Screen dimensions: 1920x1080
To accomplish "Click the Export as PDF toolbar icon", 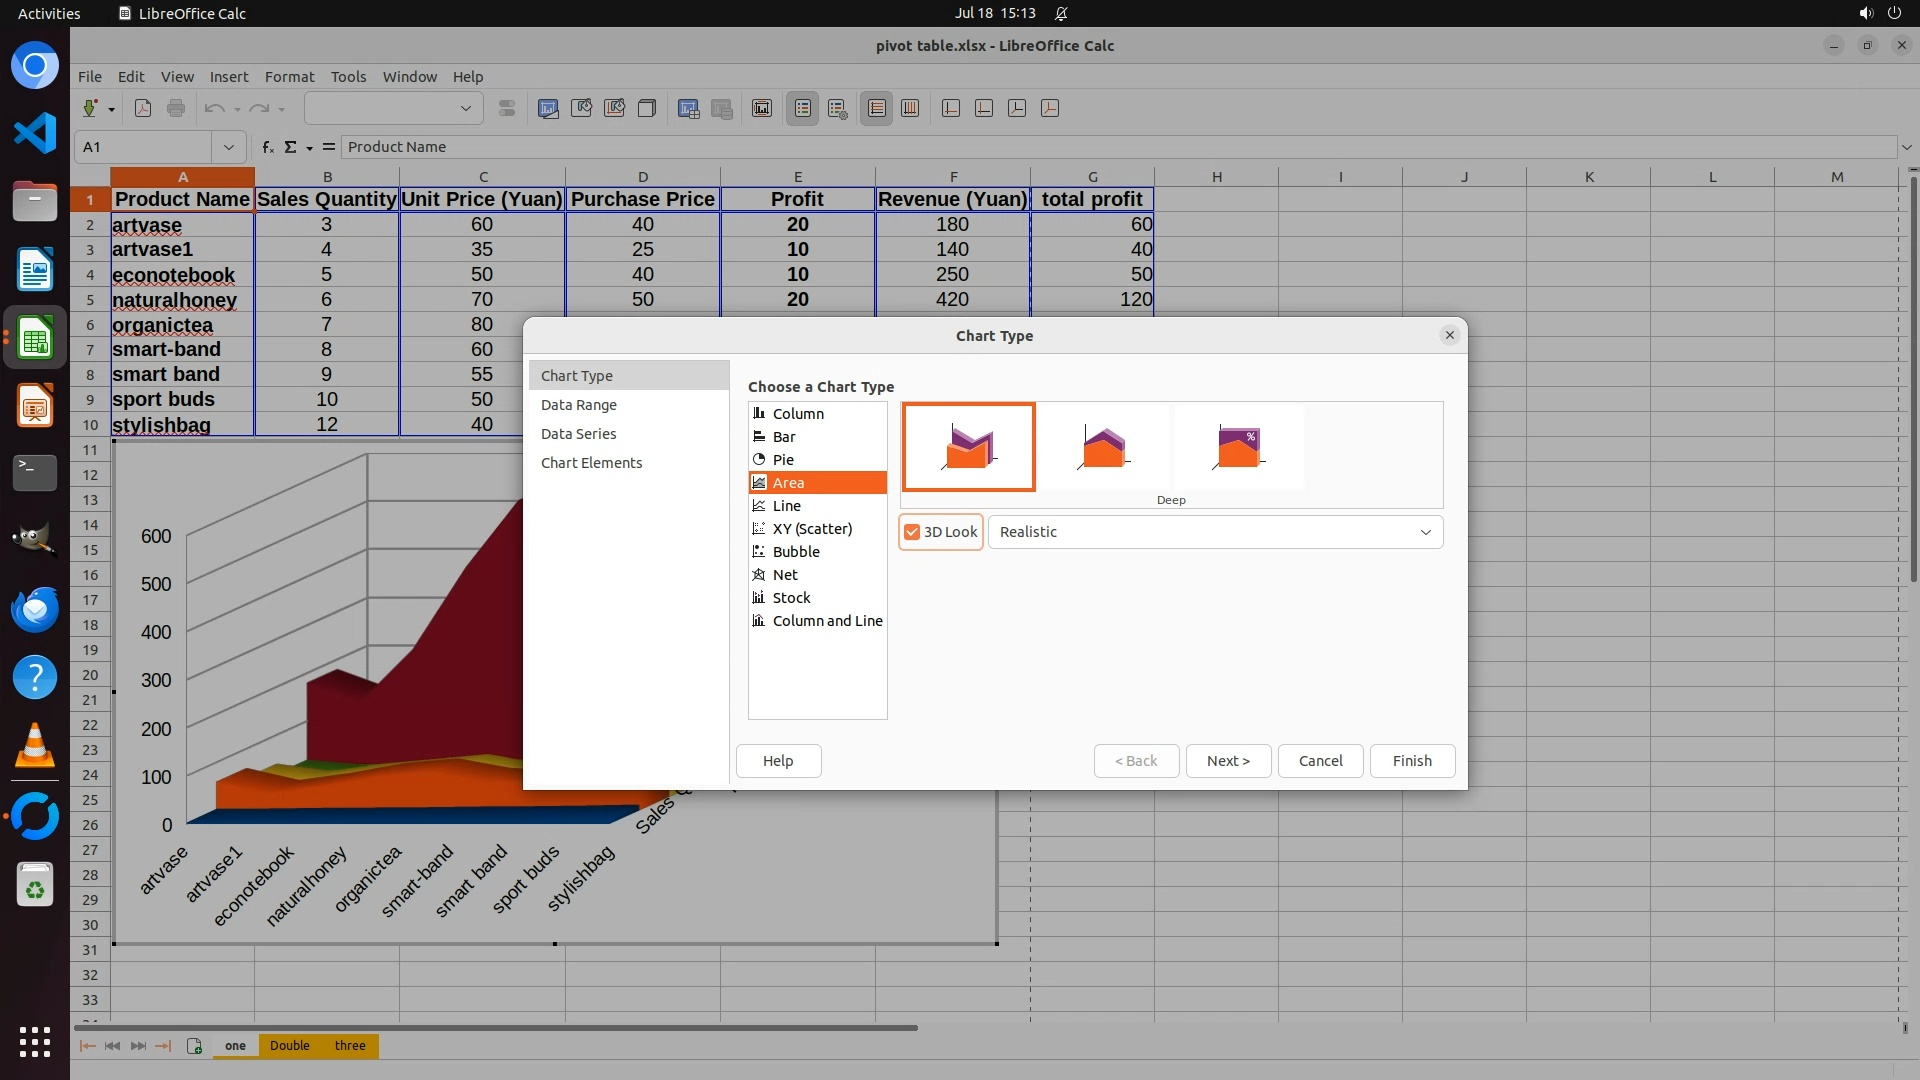I will 143,108.
